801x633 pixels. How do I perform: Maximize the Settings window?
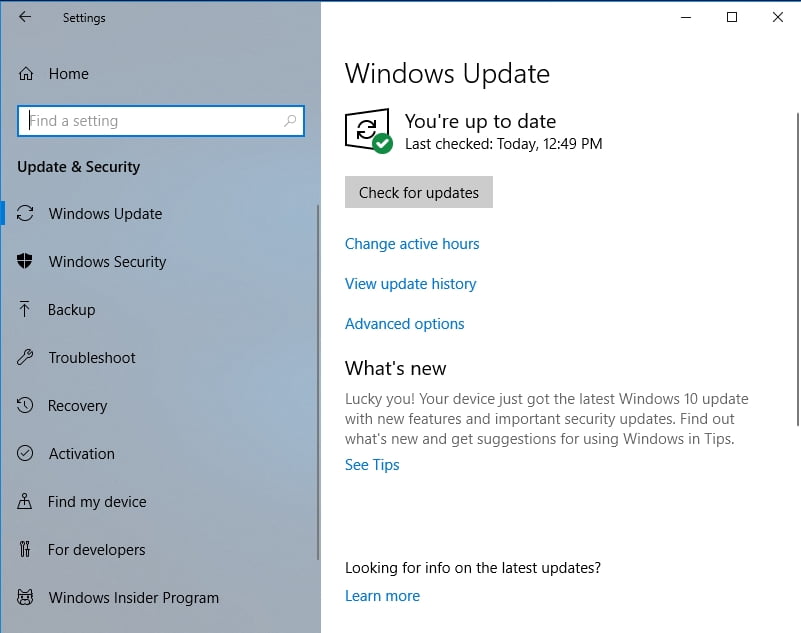tap(732, 17)
